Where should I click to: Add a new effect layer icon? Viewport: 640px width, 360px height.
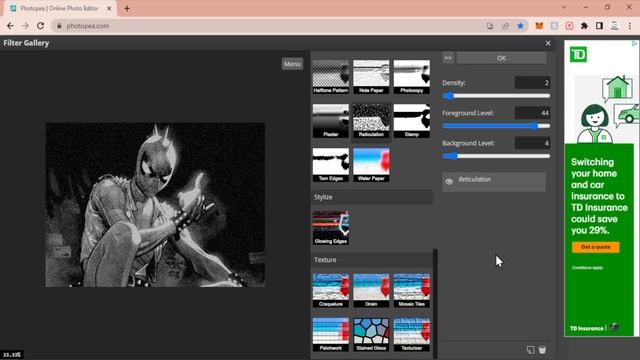coord(530,350)
